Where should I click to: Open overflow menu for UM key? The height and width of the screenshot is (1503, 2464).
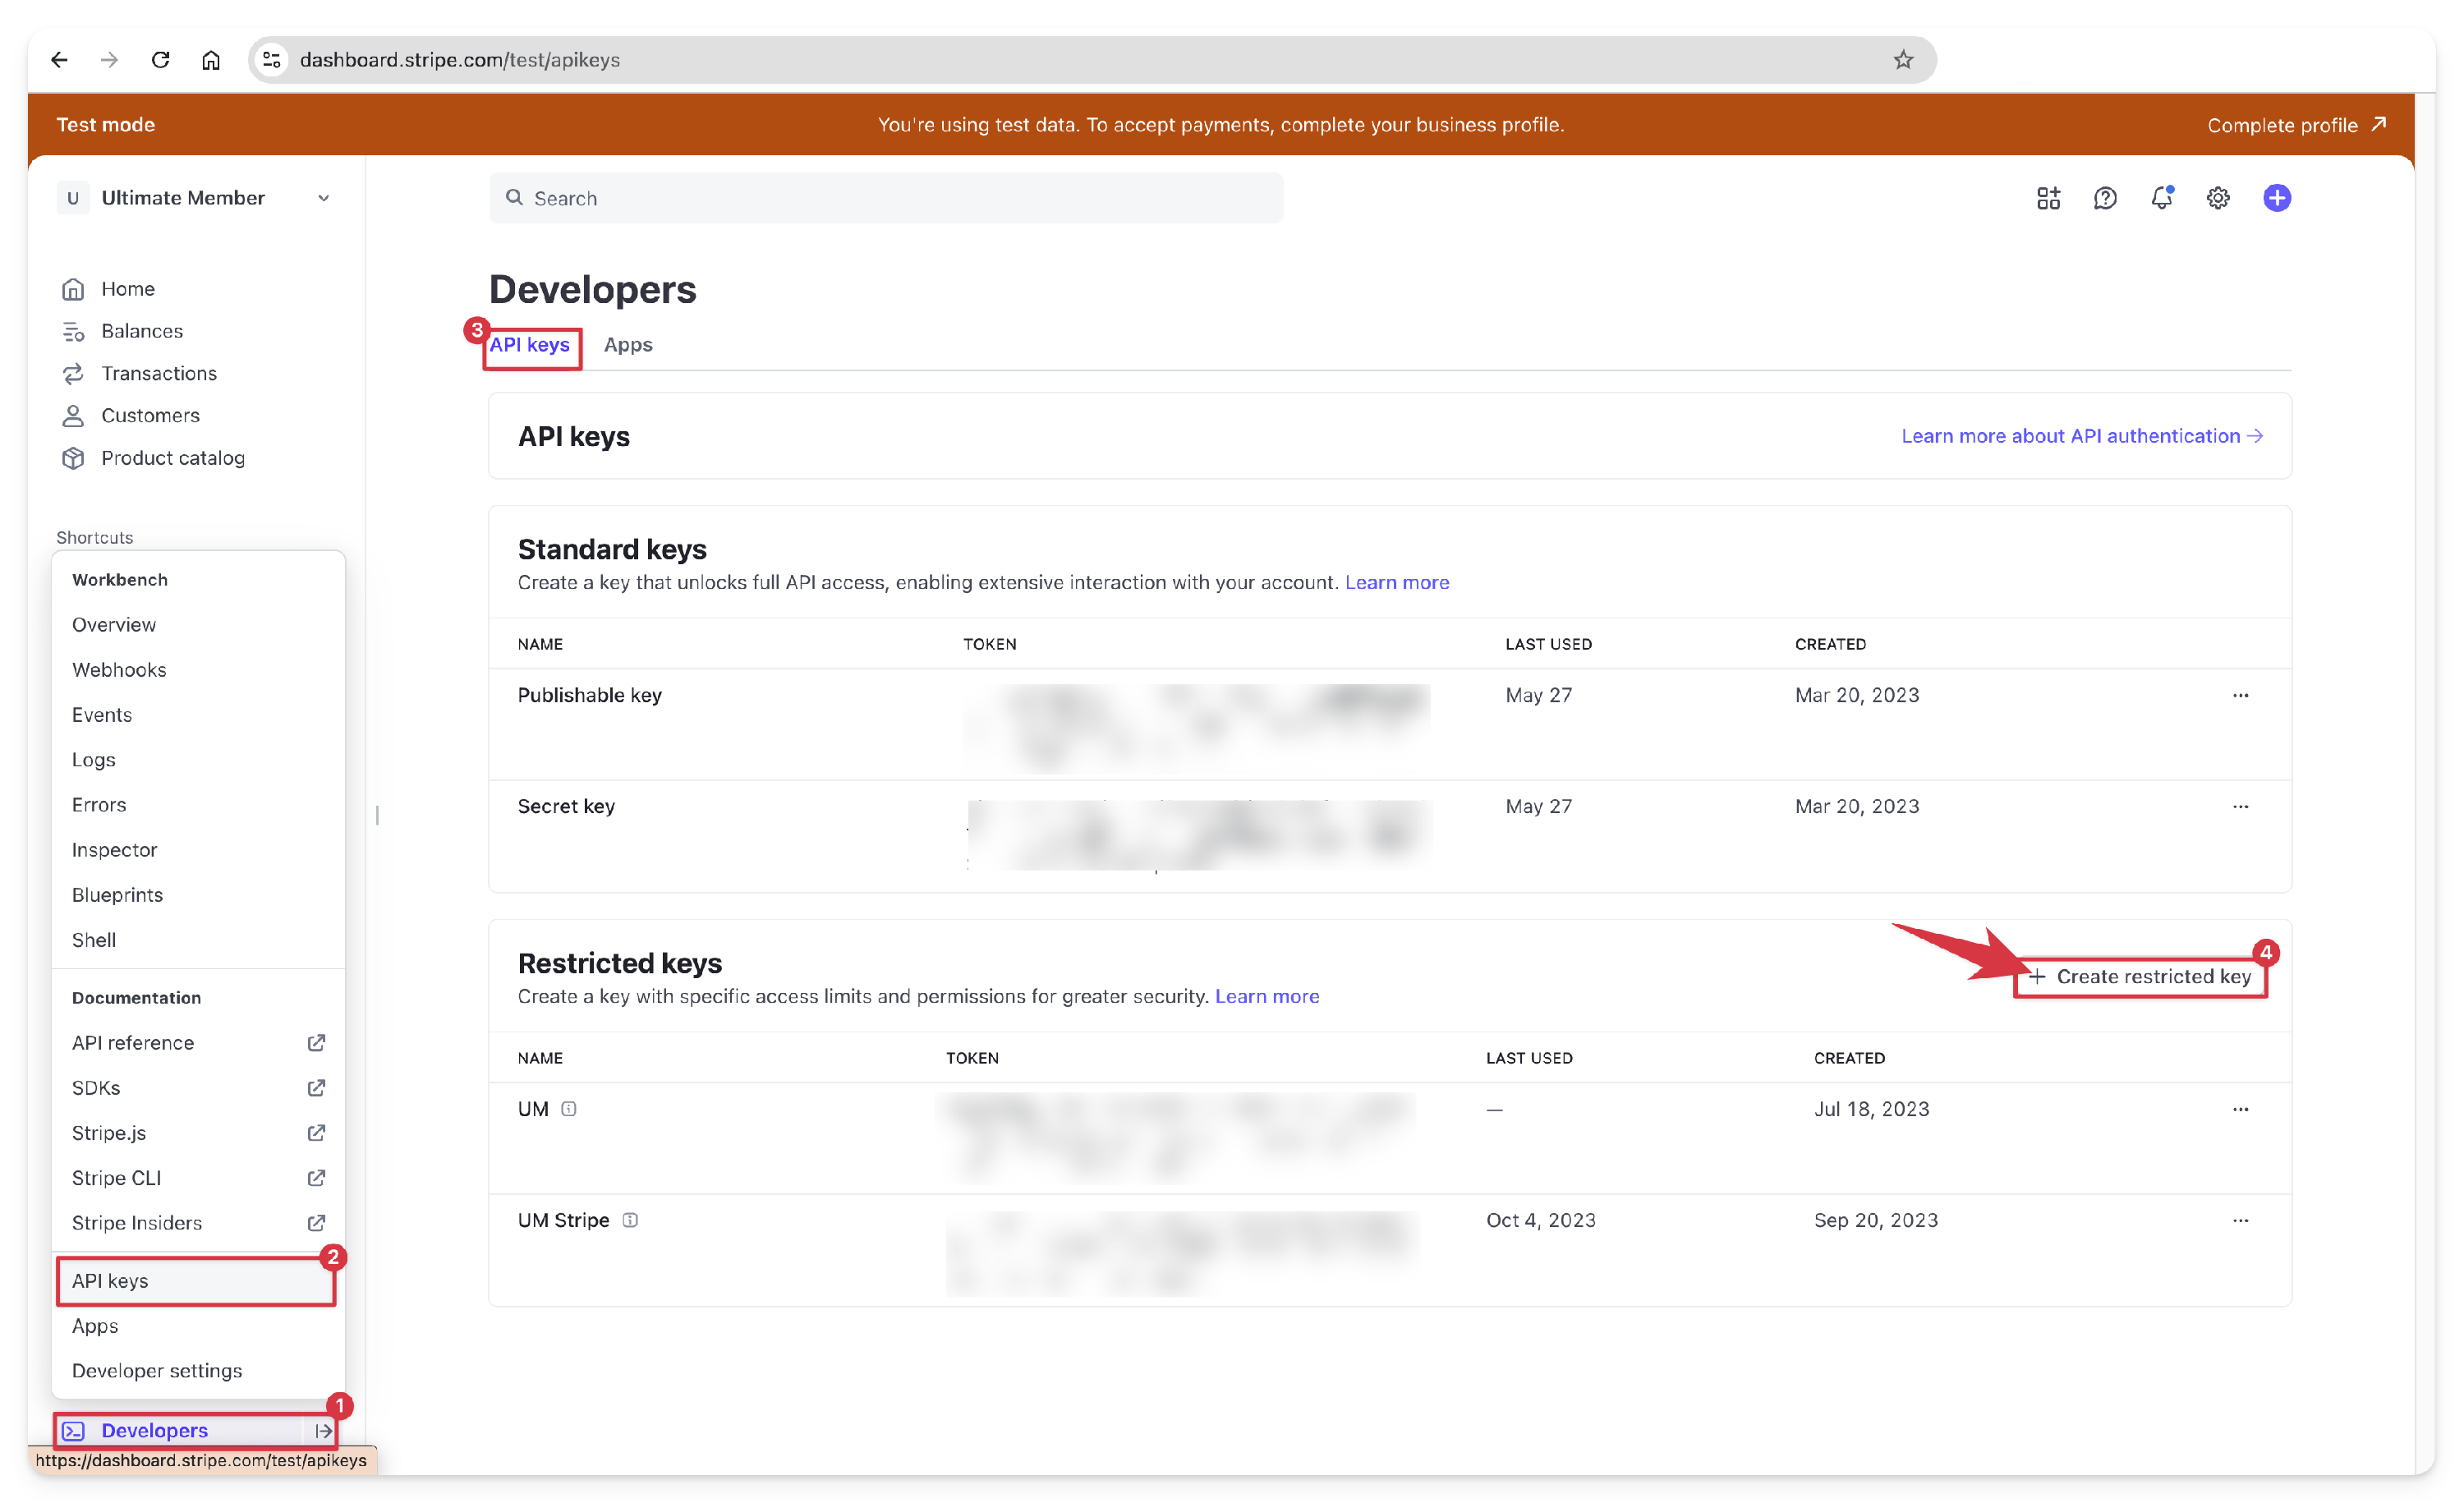[2240, 1109]
